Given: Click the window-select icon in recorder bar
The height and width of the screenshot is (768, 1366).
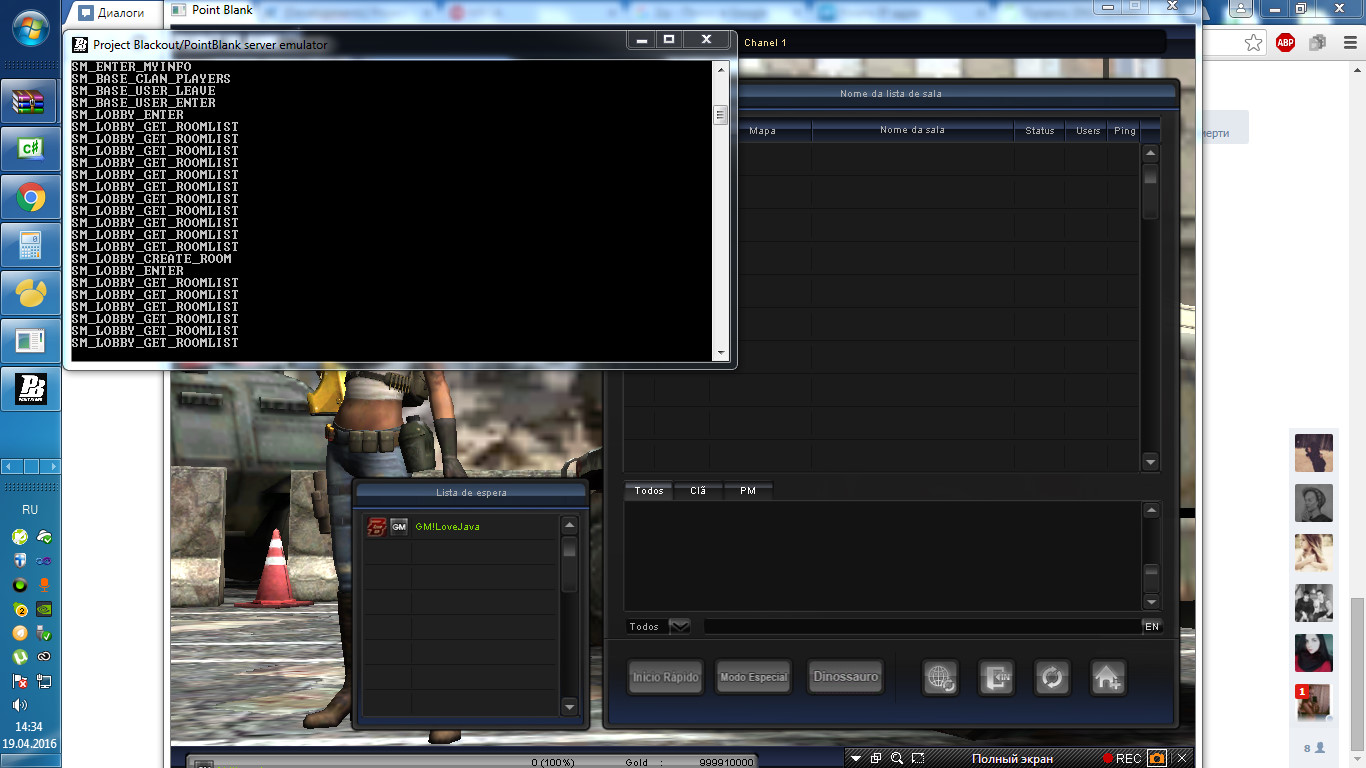Looking at the screenshot, I should (x=876, y=759).
